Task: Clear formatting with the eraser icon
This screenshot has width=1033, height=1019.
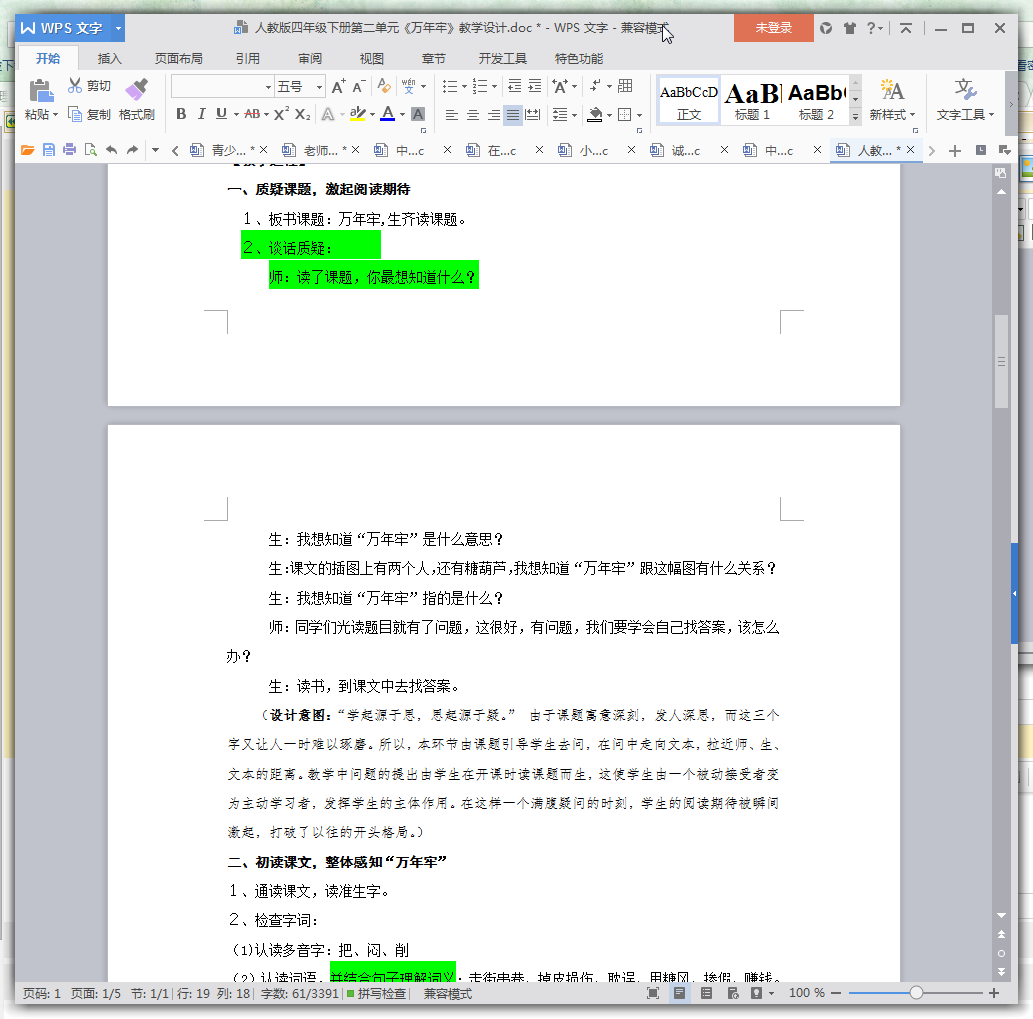Action: [x=383, y=86]
